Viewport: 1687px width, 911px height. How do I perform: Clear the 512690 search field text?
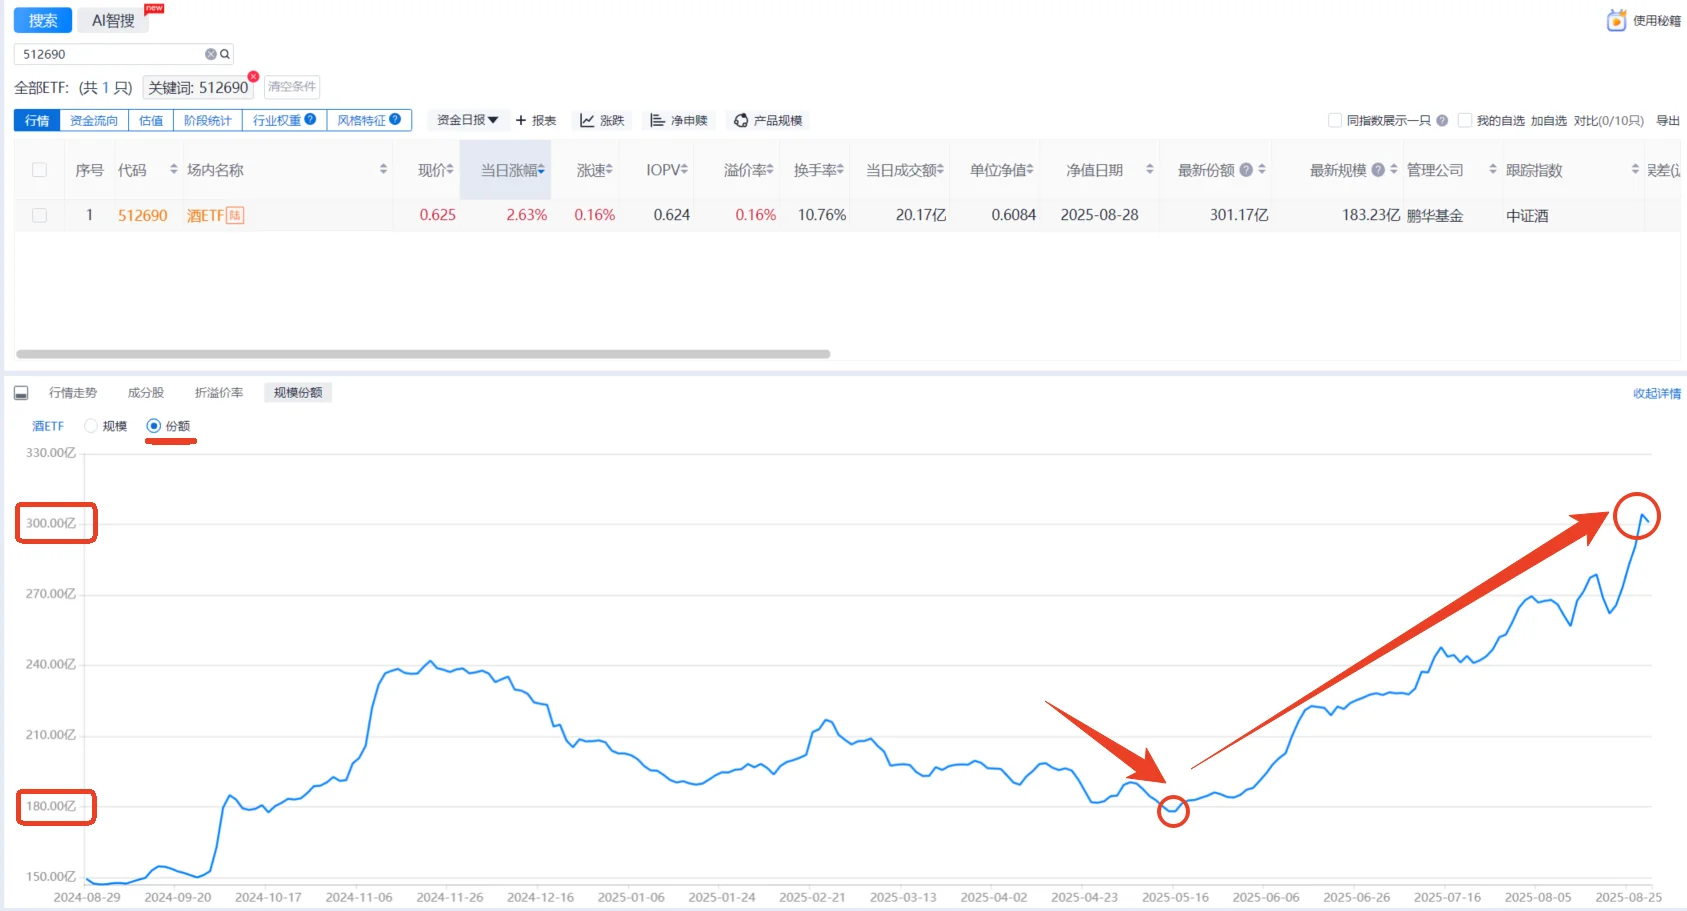210,54
